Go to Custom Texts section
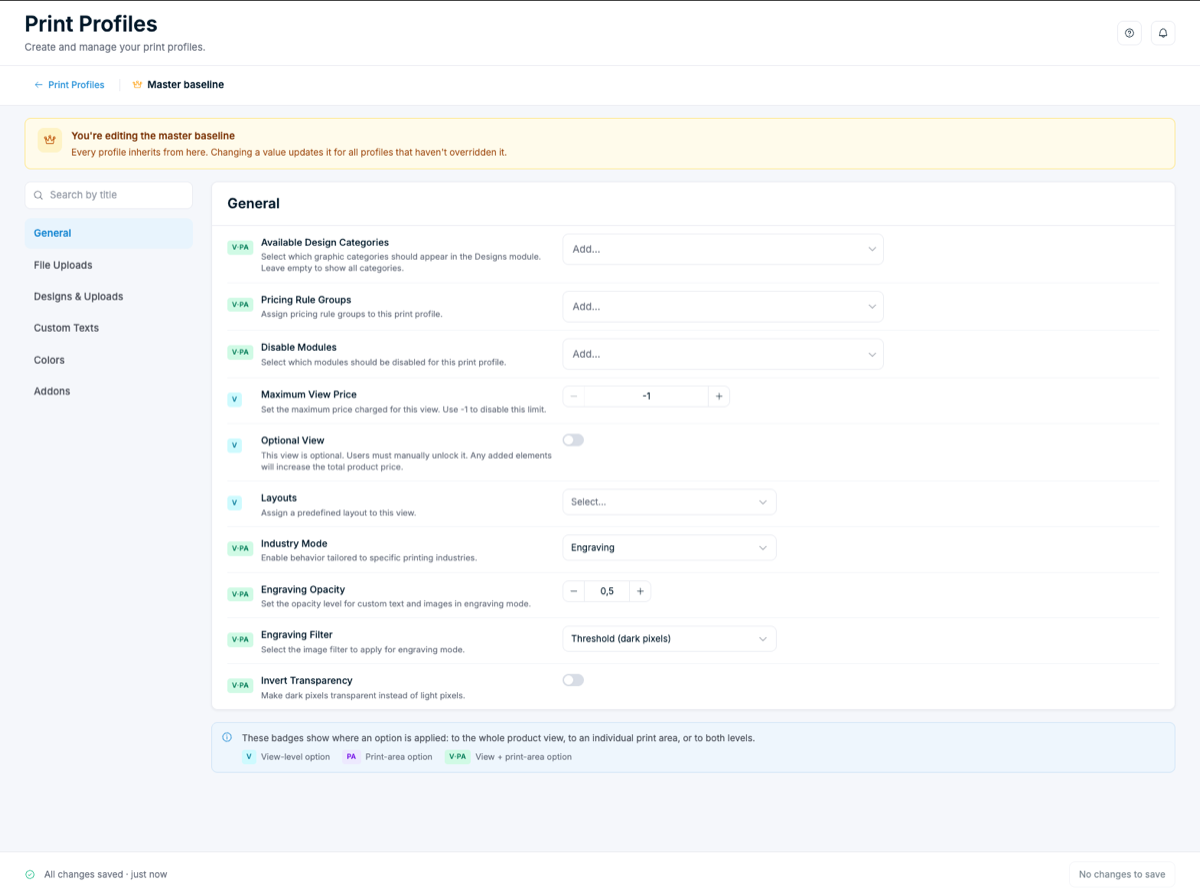The width and height of the screenshot is (1200, 896). (x=109, y=328)
